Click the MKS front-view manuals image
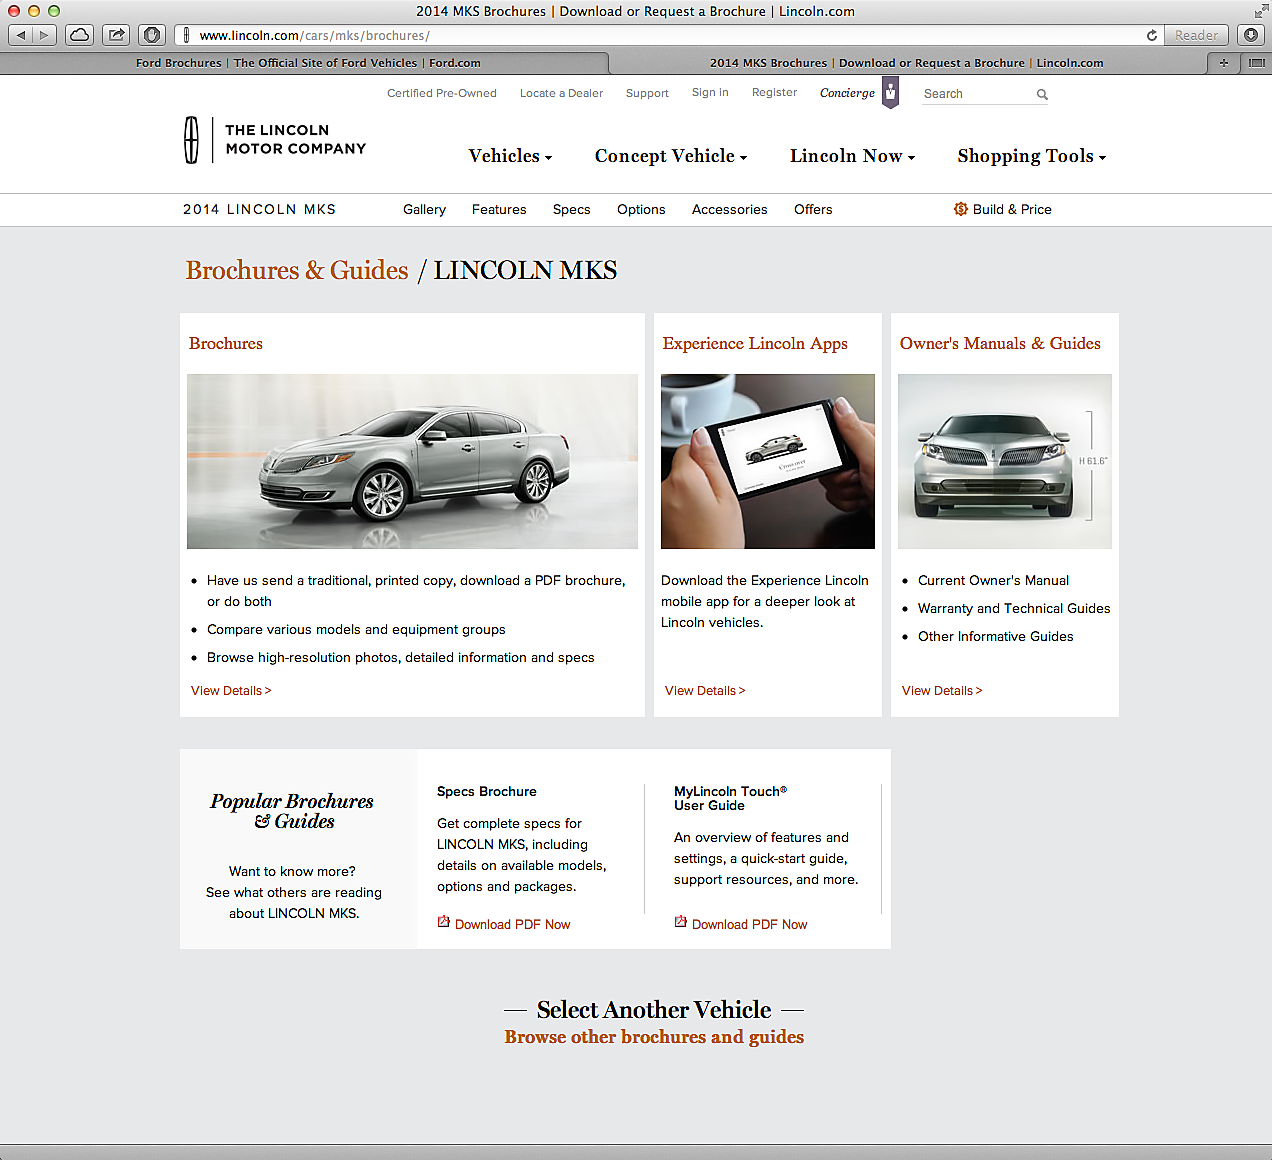The height and width of the screenshot is (1160, 1272). coord(1005,461)
